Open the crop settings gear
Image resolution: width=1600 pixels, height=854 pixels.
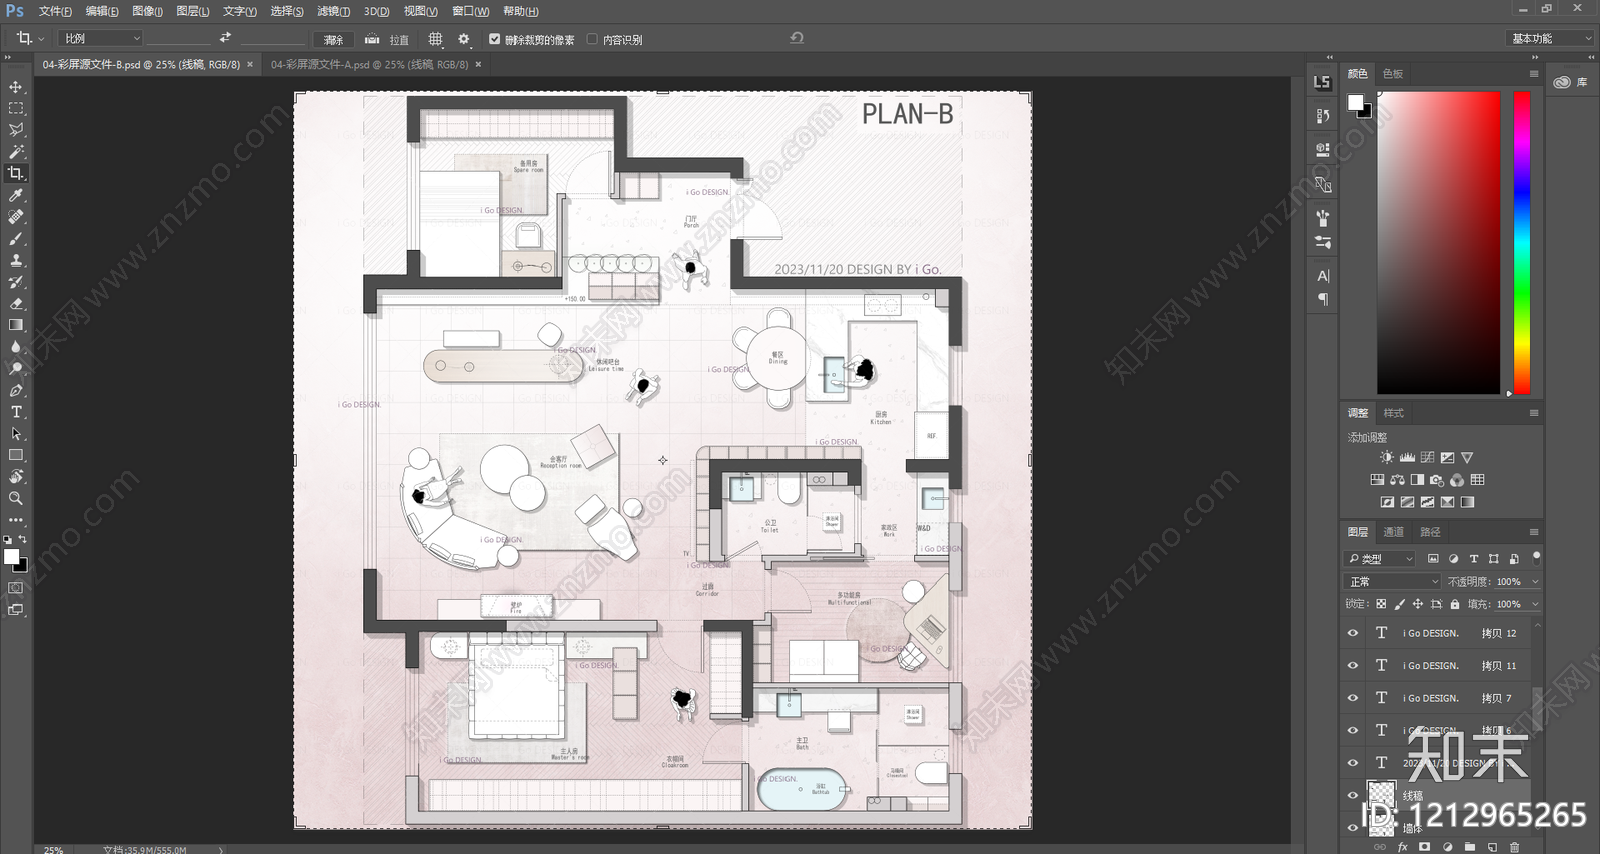[x=463, y=39]
